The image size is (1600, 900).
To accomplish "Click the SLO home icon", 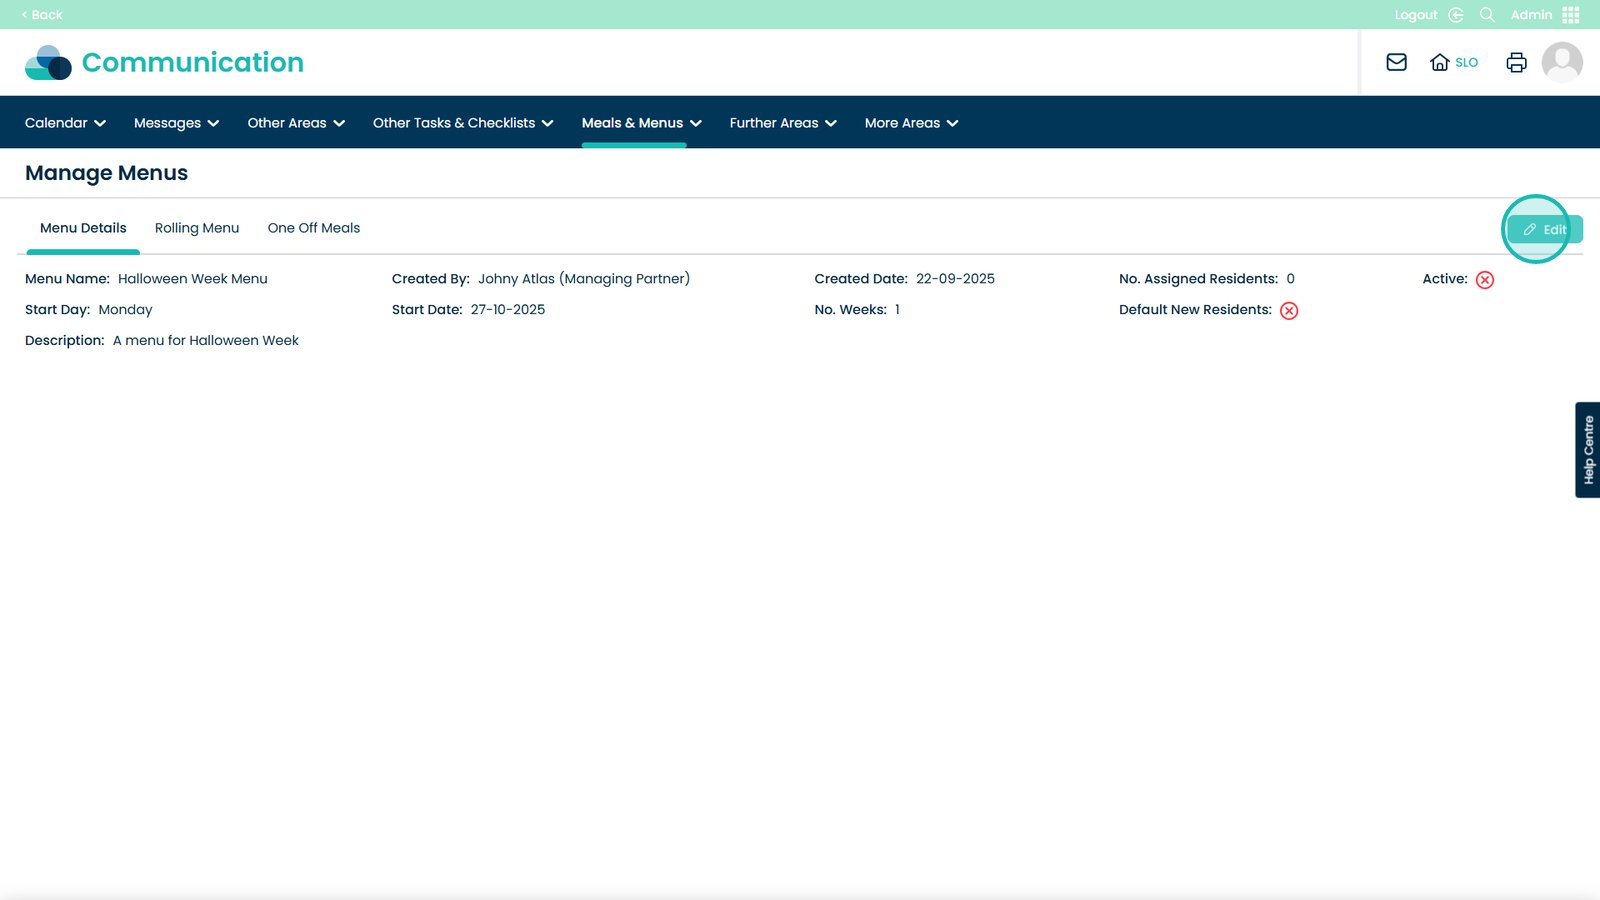I will [x=1440, y=62].
